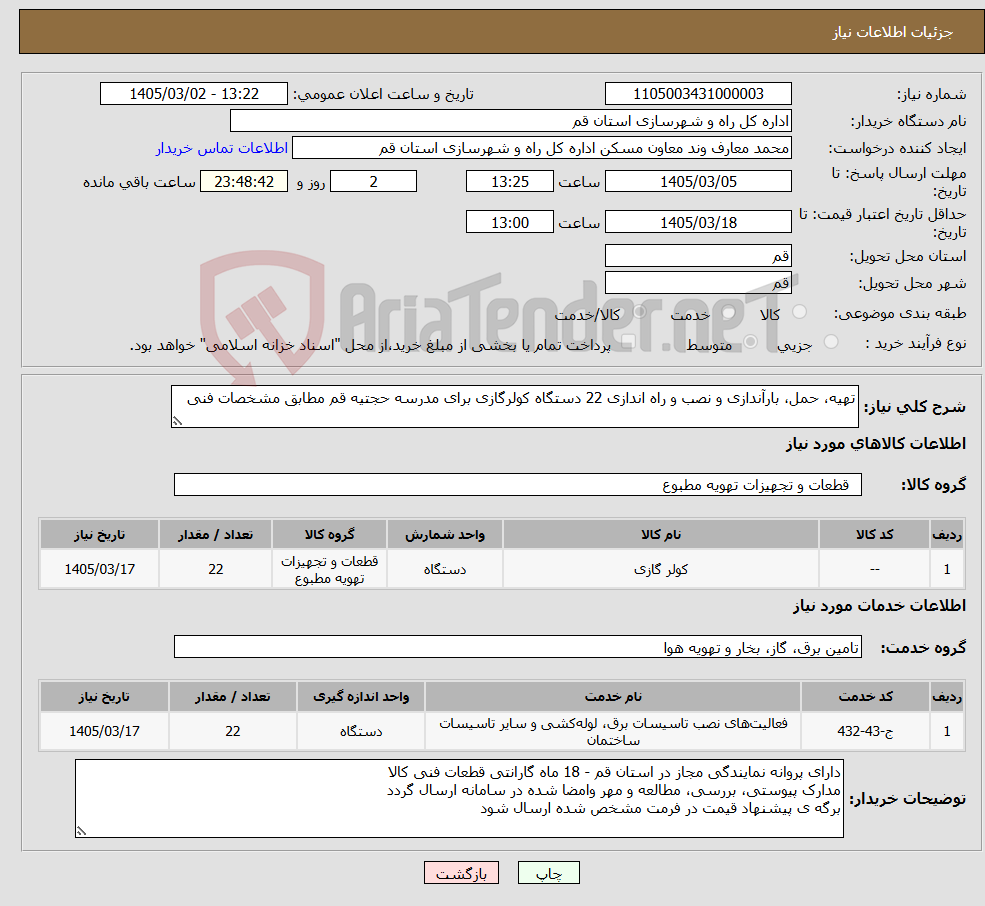This screenshot has width=985, height=906.
Task: Click service group field تامین برق، گاز
Action: tap(518, 647)
